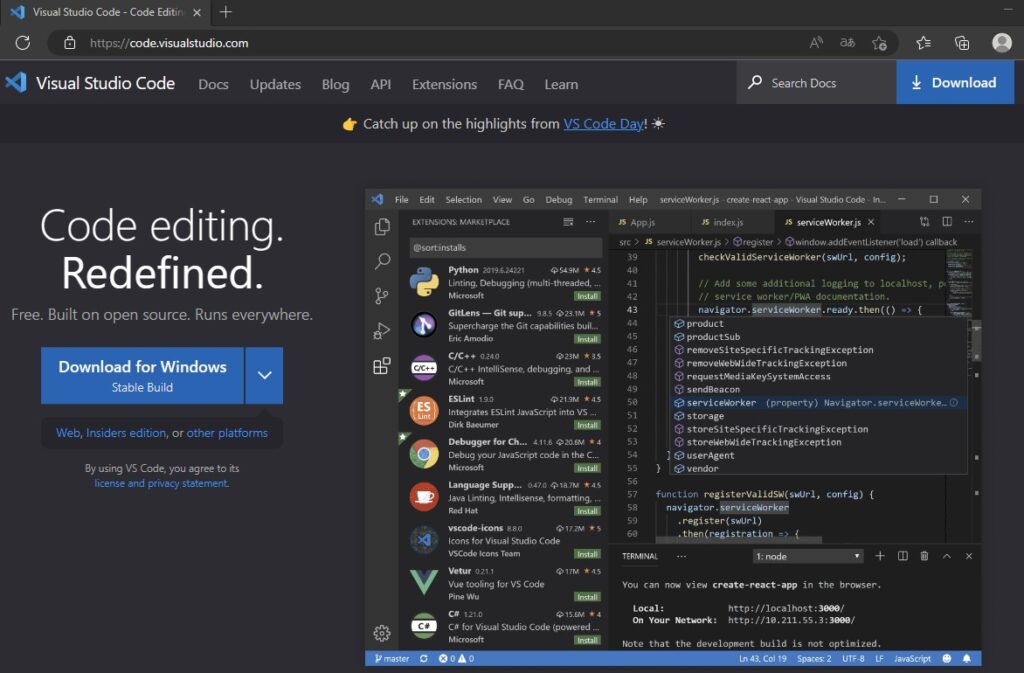The height and width of the screenshot is (673, 1024).
Task: Open extensions view more actions ellipsis
Action: coord(590,222)
